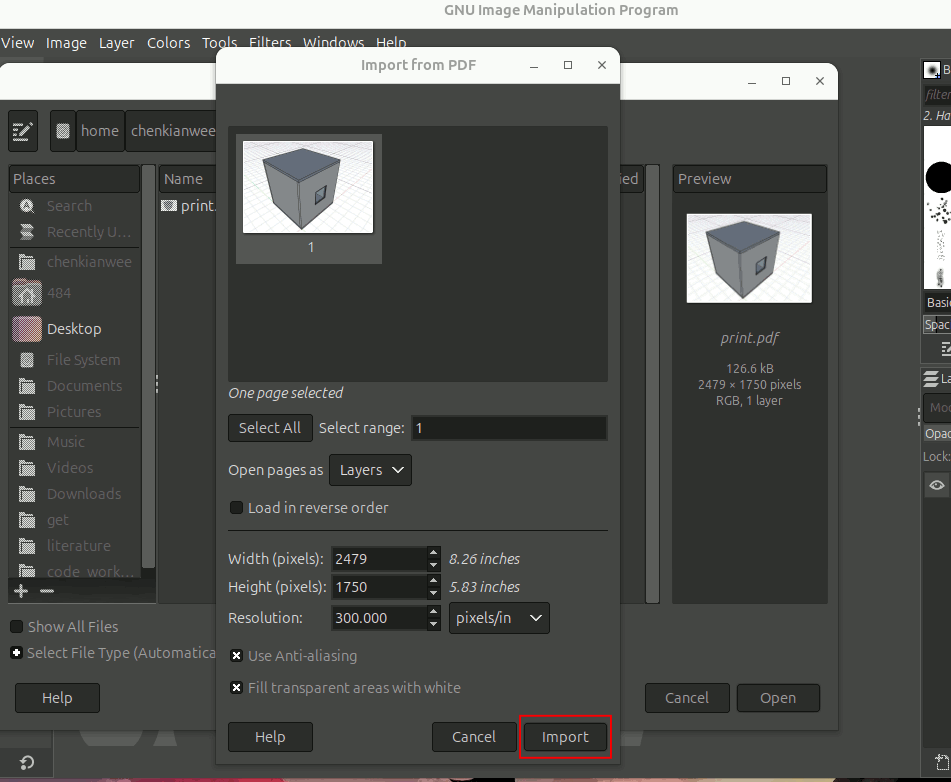Screen dimensions: 951x782
Task: Toggle the layer visibility eye icon
Action: pos(936,485)
